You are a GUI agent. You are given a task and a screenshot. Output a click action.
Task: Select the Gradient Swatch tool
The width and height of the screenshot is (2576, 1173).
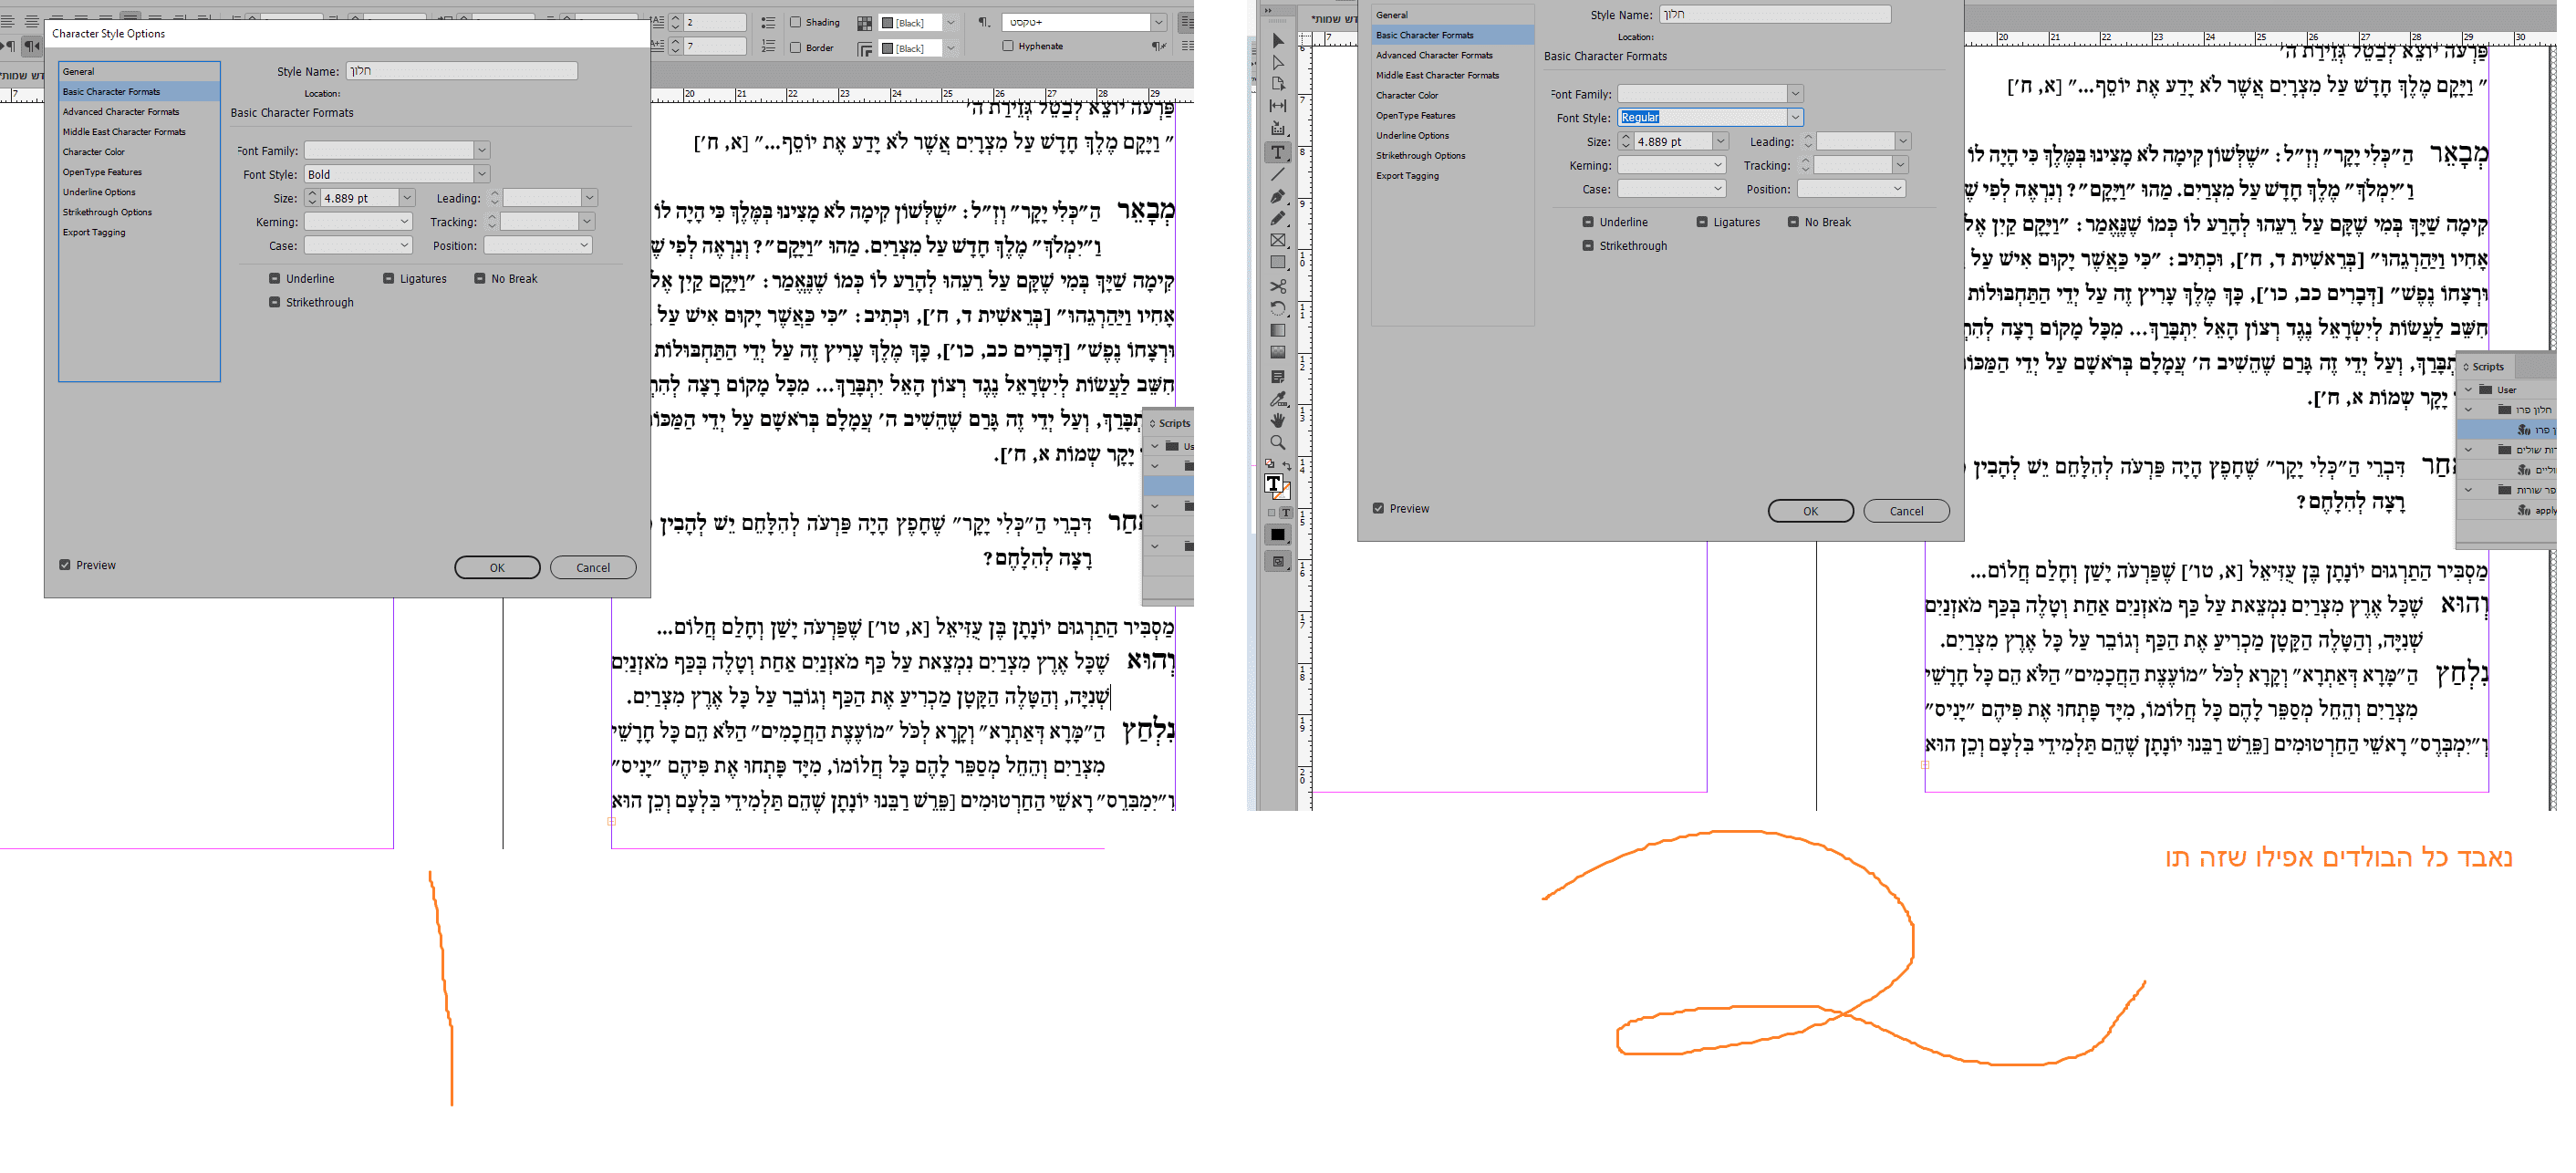coord(1278,330)
